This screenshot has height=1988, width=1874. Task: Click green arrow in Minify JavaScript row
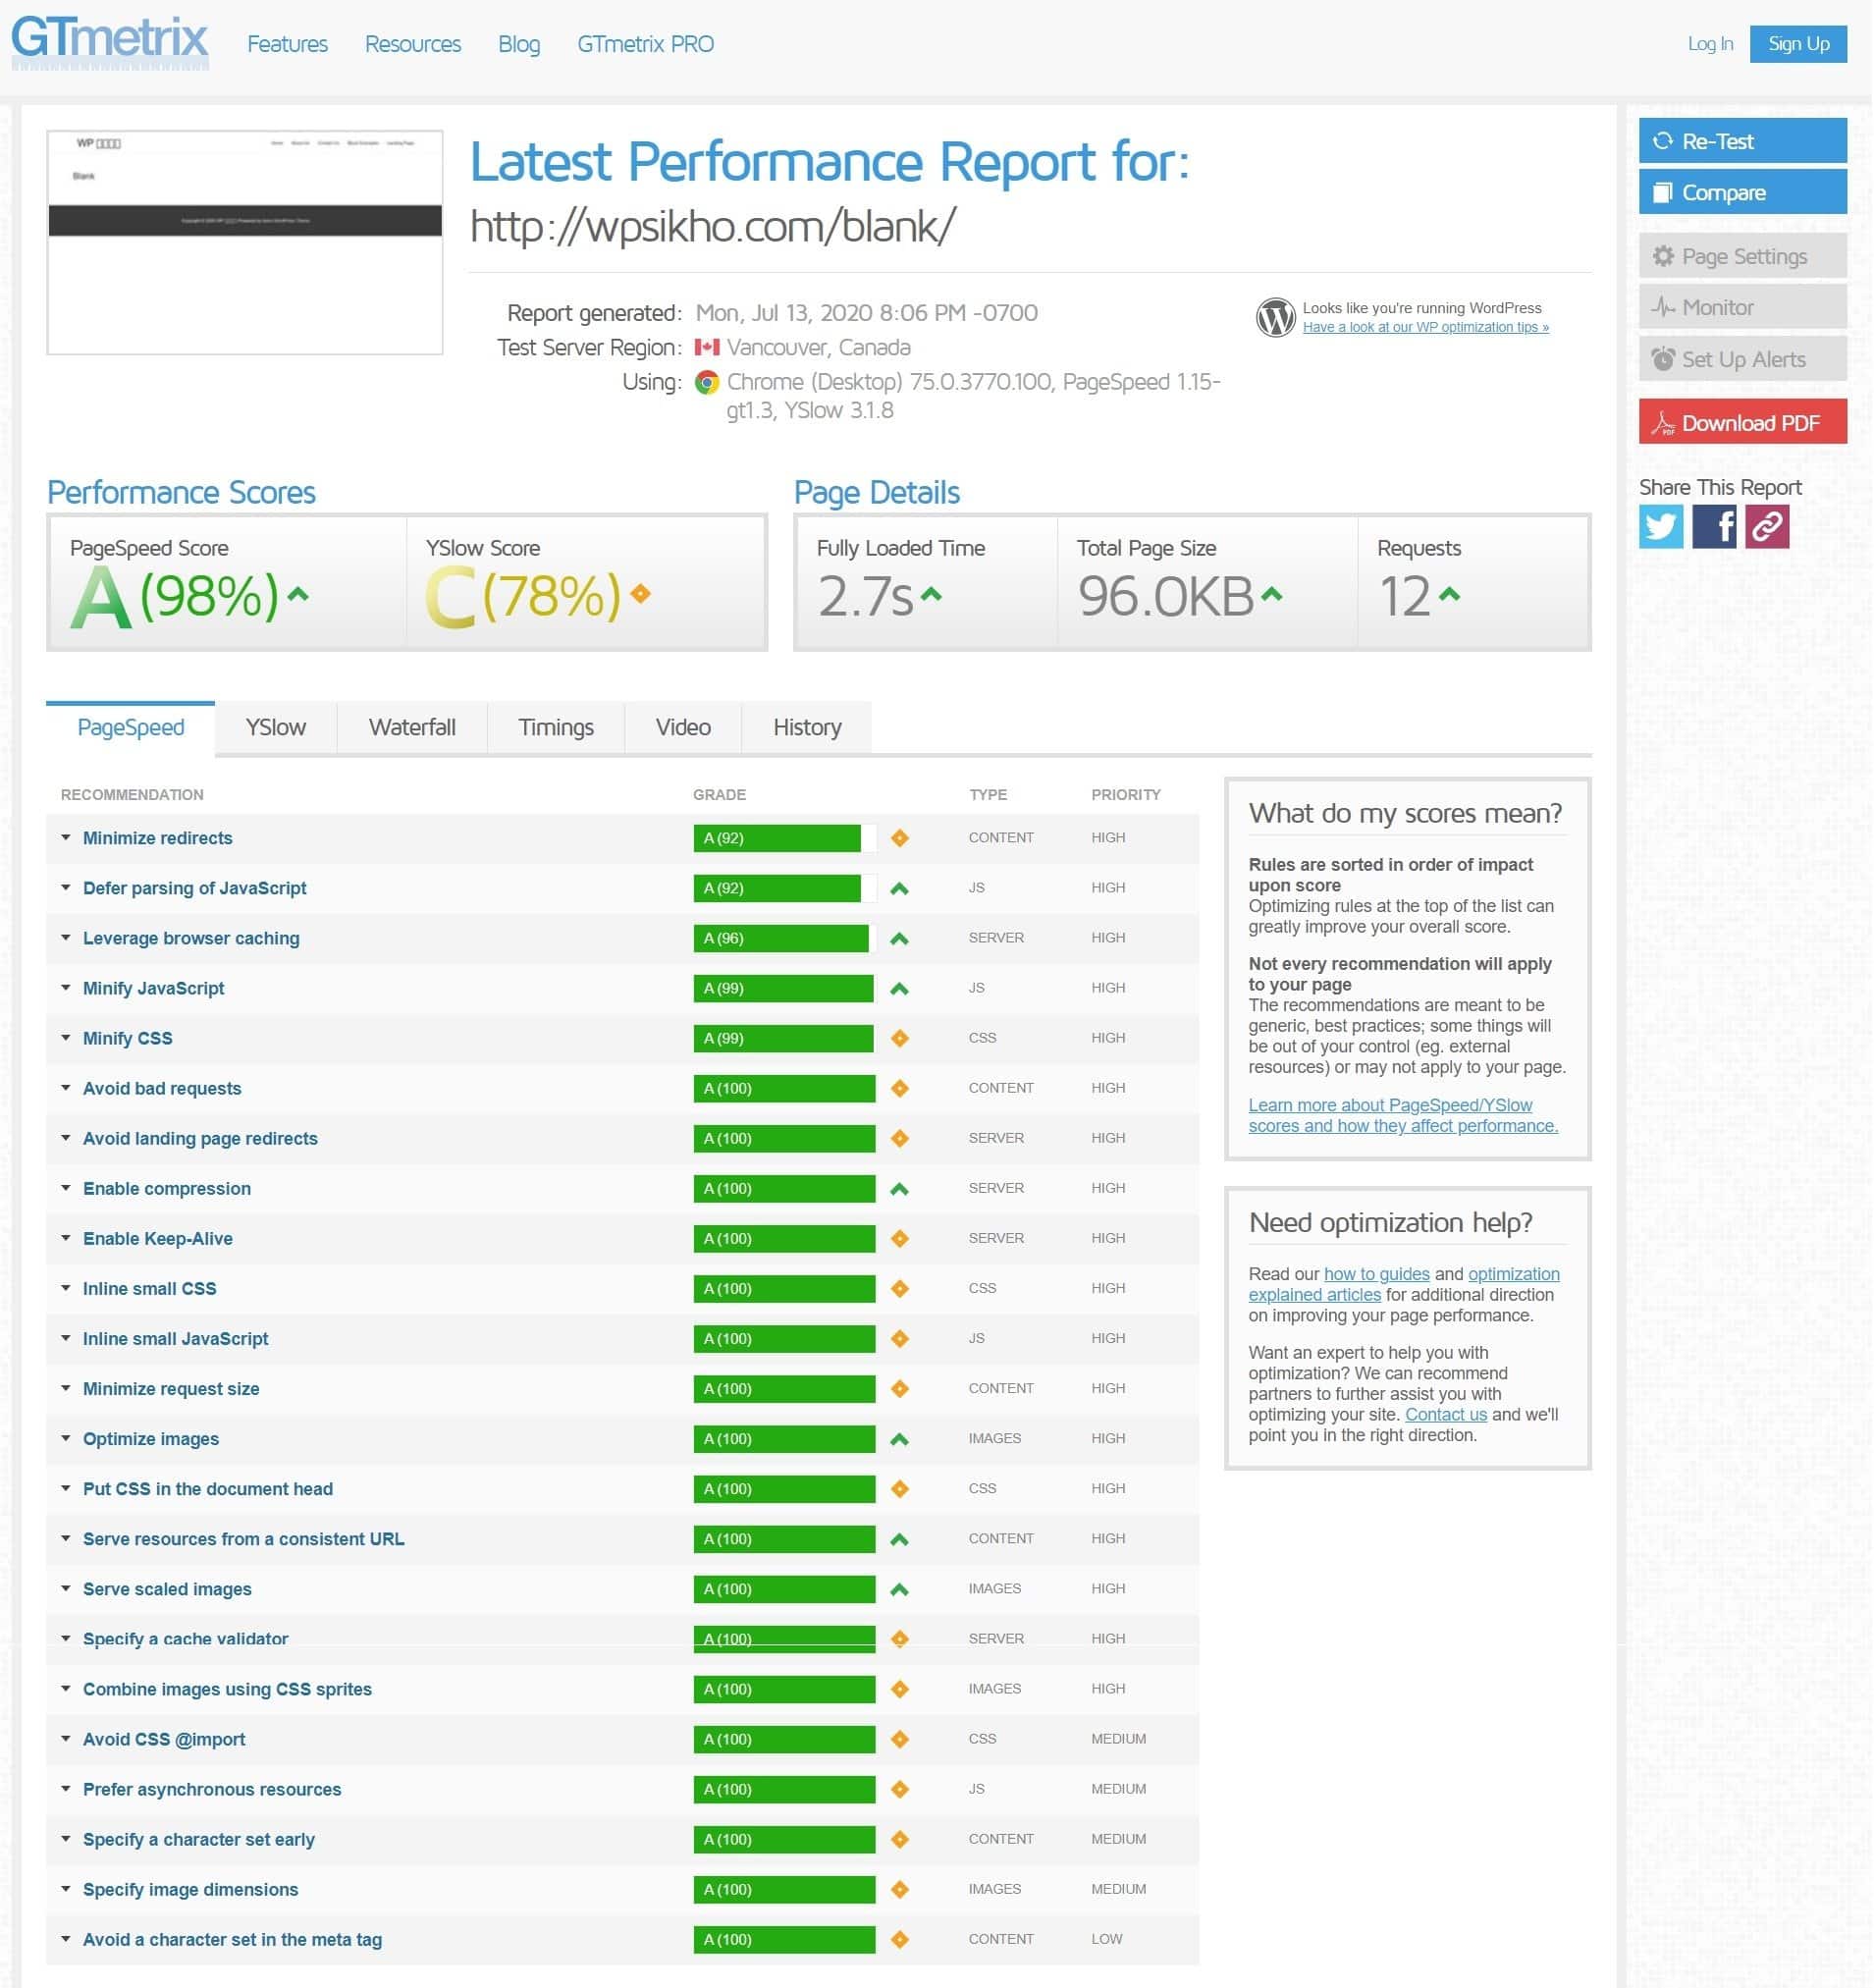900,989
